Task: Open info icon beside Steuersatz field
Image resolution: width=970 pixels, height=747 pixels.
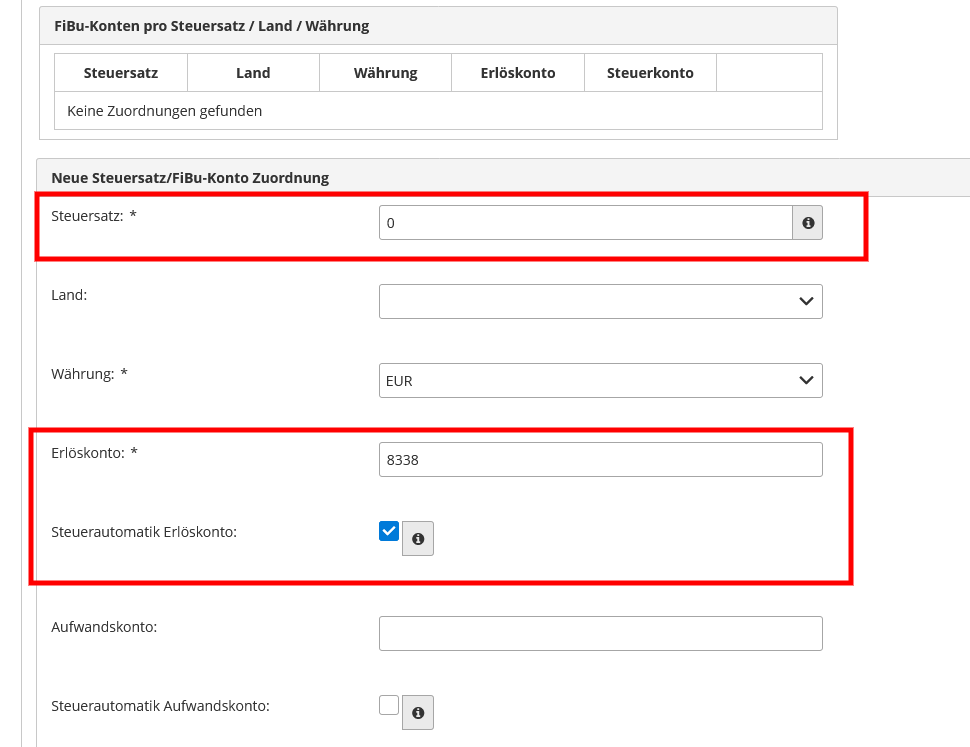Action: point(807,223)
